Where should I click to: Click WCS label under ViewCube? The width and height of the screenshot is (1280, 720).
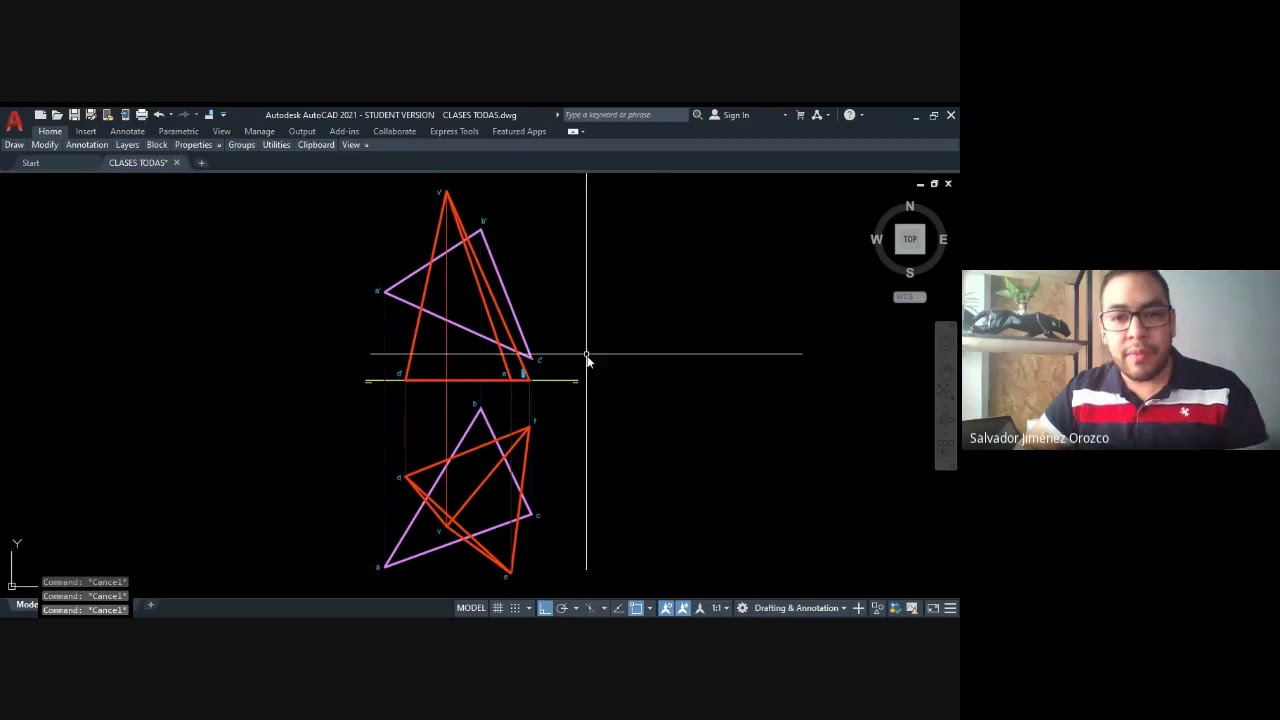coord(909,297)
